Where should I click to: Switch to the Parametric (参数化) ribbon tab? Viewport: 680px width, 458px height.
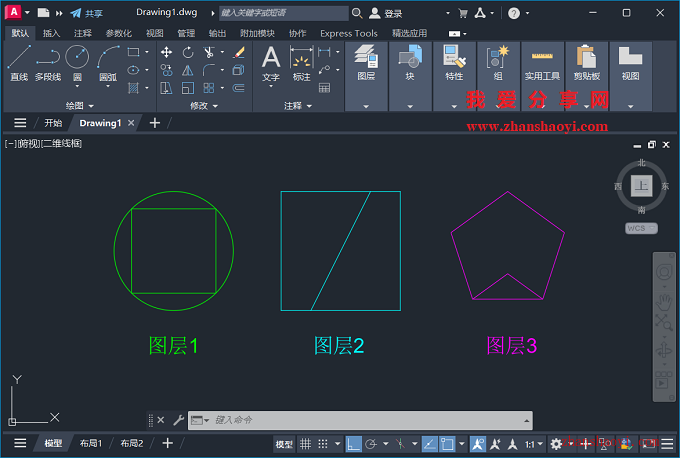pyautogui.click(x=118, y=33)
